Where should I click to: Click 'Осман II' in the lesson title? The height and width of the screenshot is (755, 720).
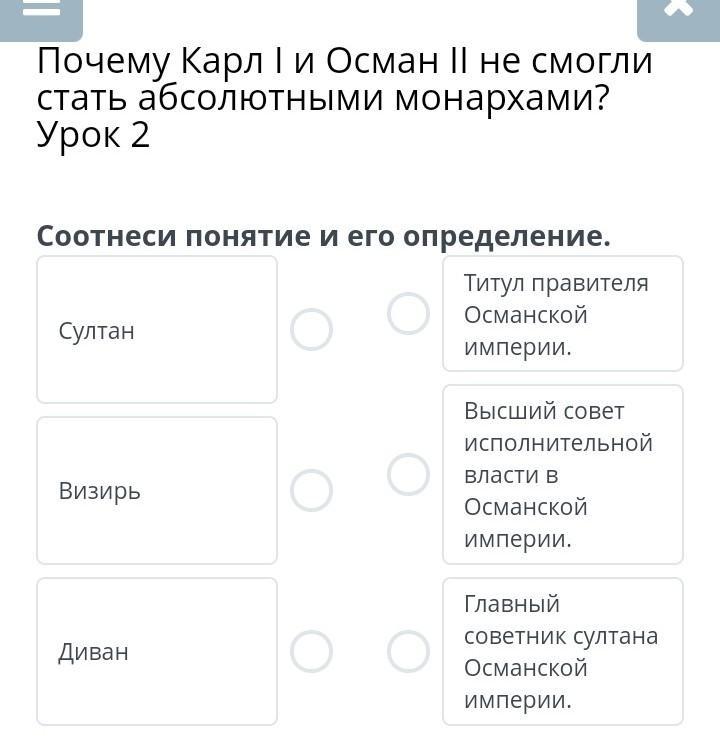coord(385,63)
